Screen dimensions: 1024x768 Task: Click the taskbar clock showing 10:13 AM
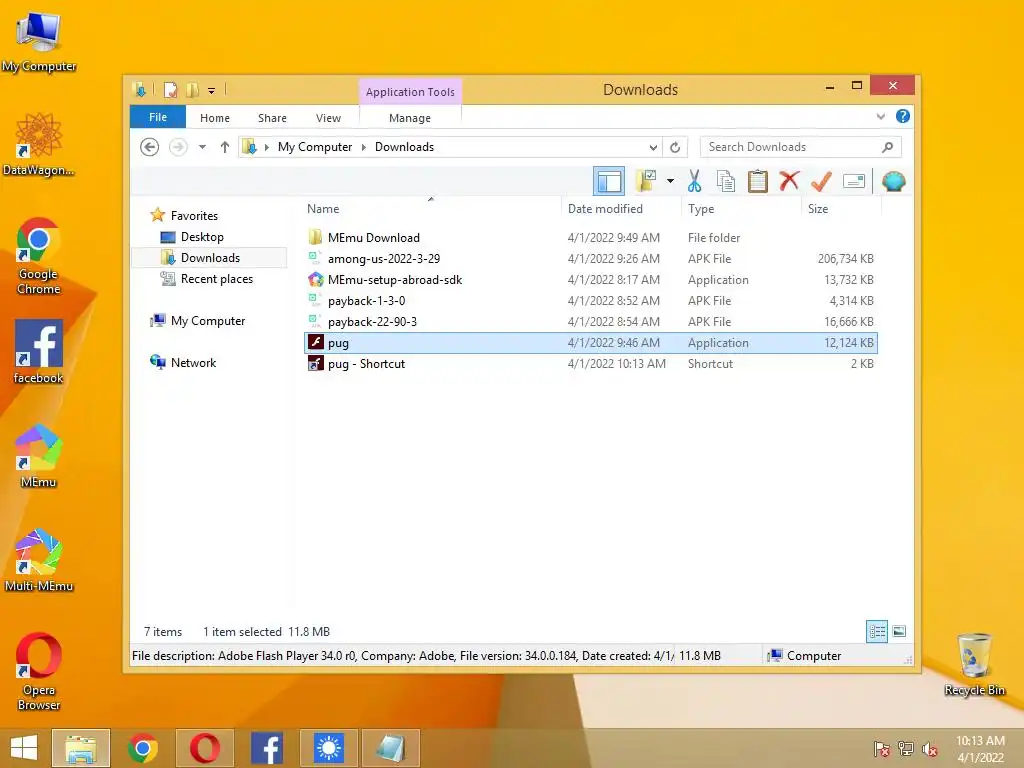point(980,748)
